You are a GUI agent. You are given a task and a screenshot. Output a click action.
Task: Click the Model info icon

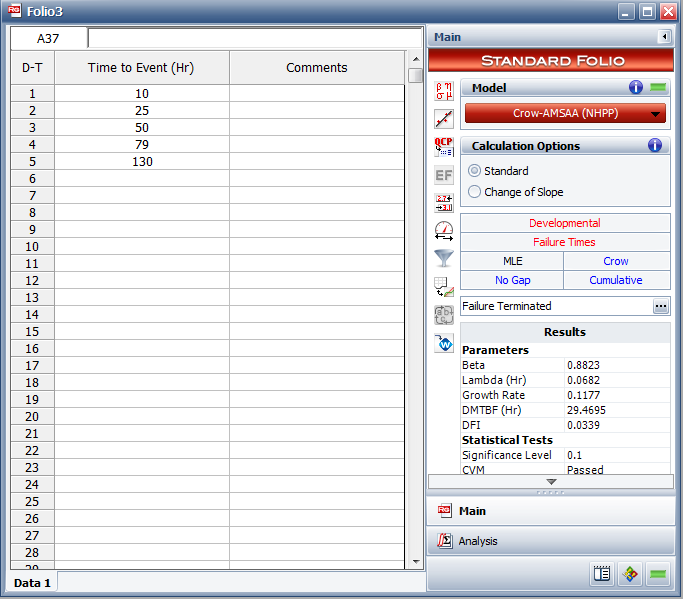[636, 88]
